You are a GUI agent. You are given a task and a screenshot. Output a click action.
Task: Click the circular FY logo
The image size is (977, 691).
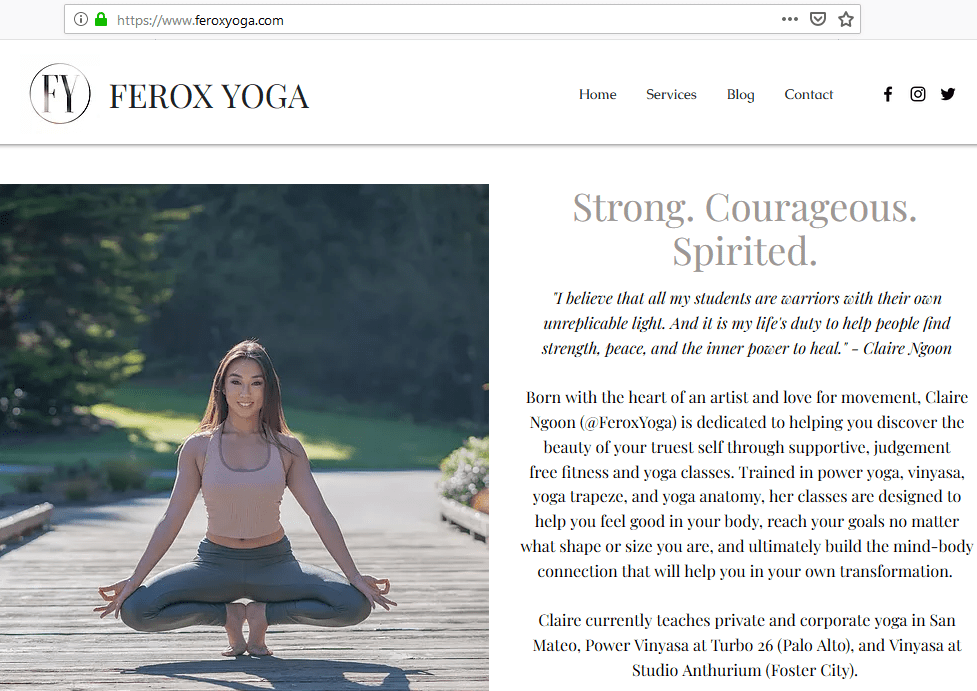coord(60,94)
